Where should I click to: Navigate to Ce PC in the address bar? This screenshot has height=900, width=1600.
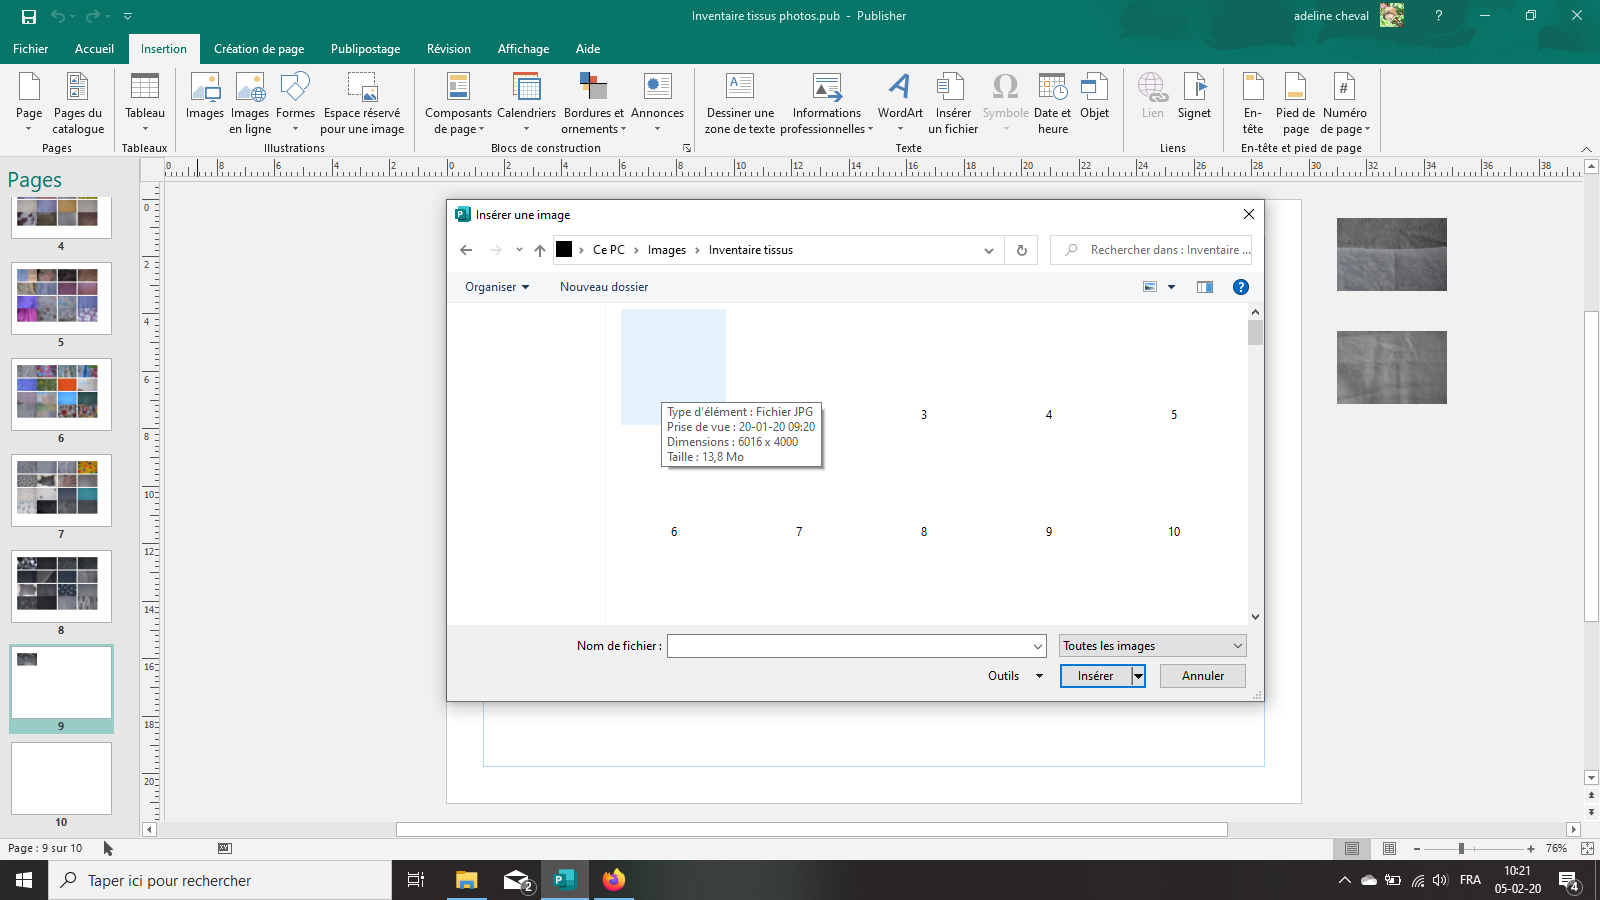point(608,250)
